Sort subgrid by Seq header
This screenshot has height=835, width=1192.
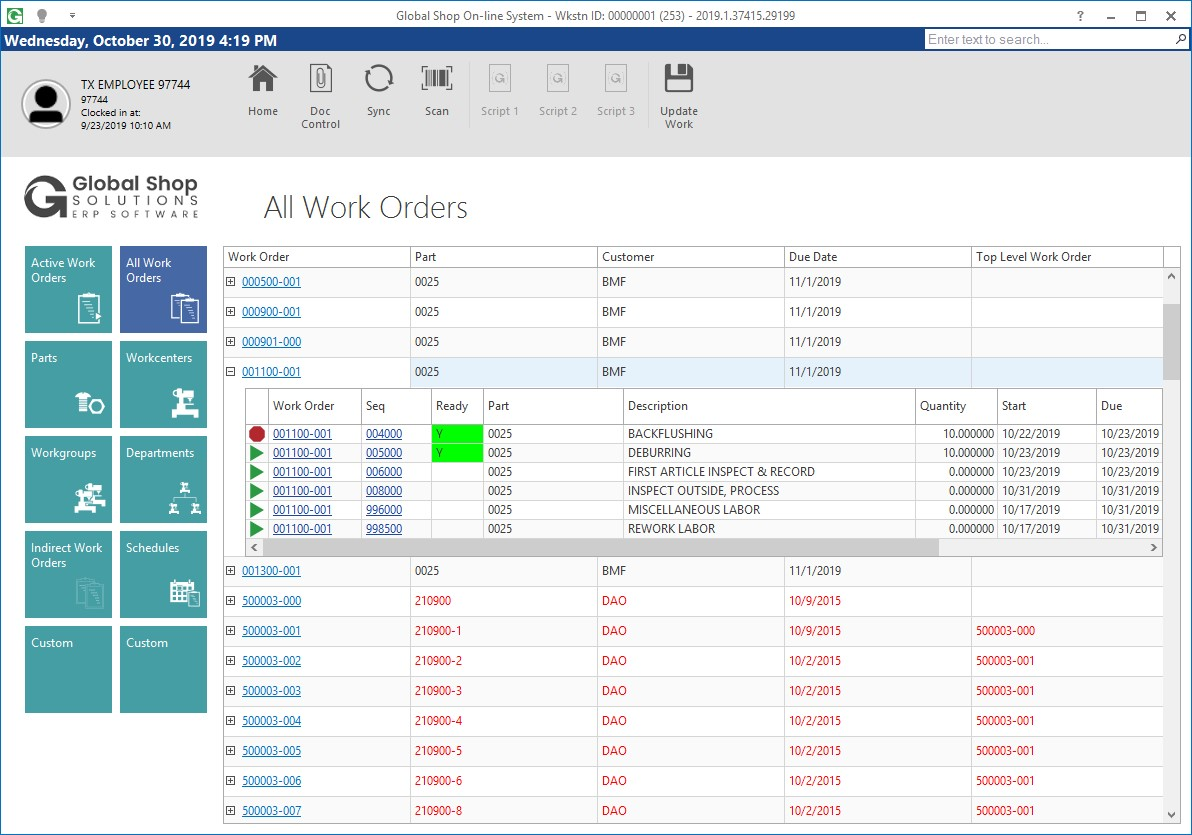396,406
